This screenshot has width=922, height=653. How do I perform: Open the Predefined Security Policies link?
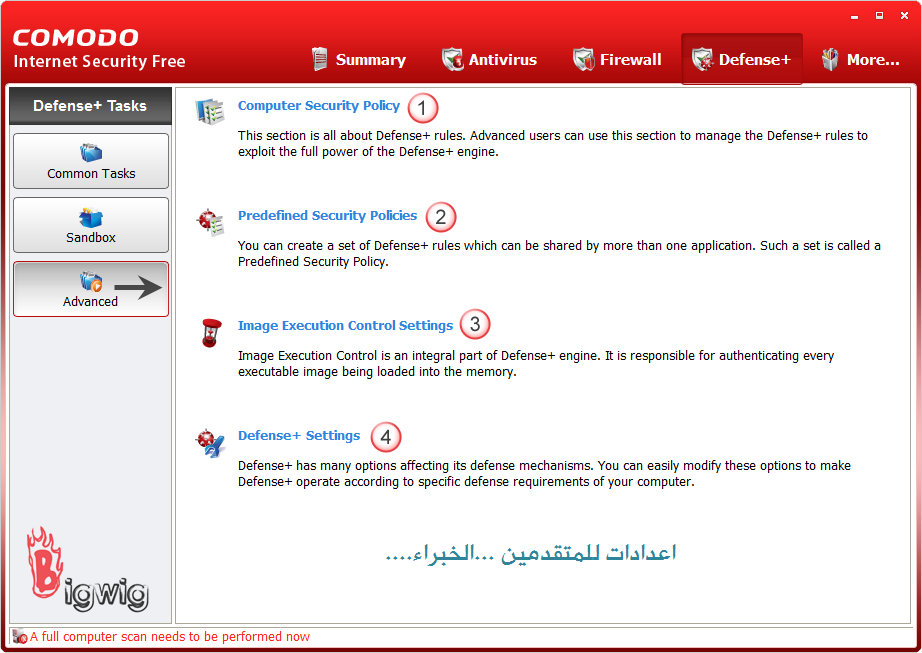(327, 216)
